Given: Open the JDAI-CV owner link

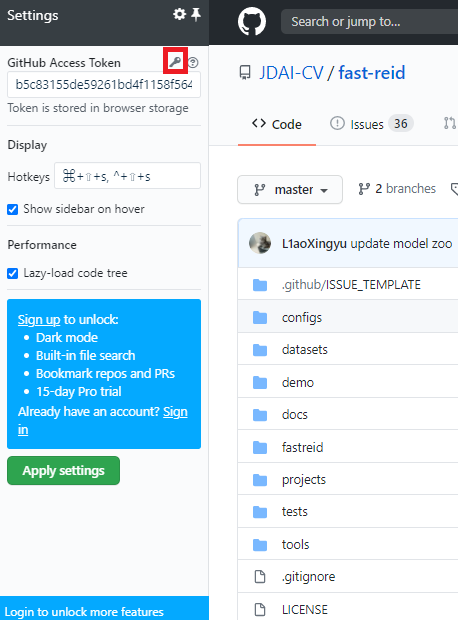Looking at the screenshot, I should click(291, 73).
